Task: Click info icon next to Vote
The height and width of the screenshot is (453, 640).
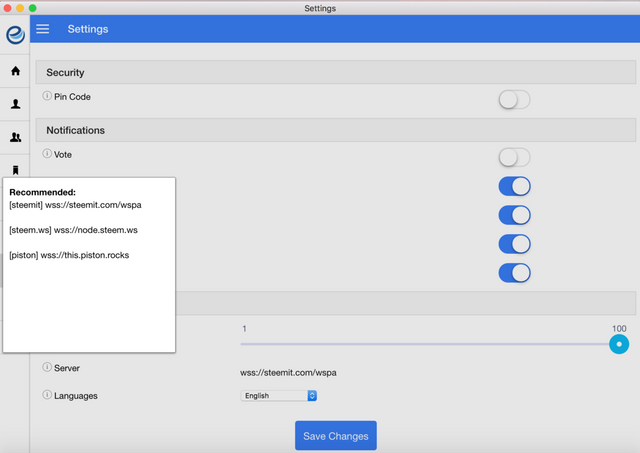Action: (47, 154)
